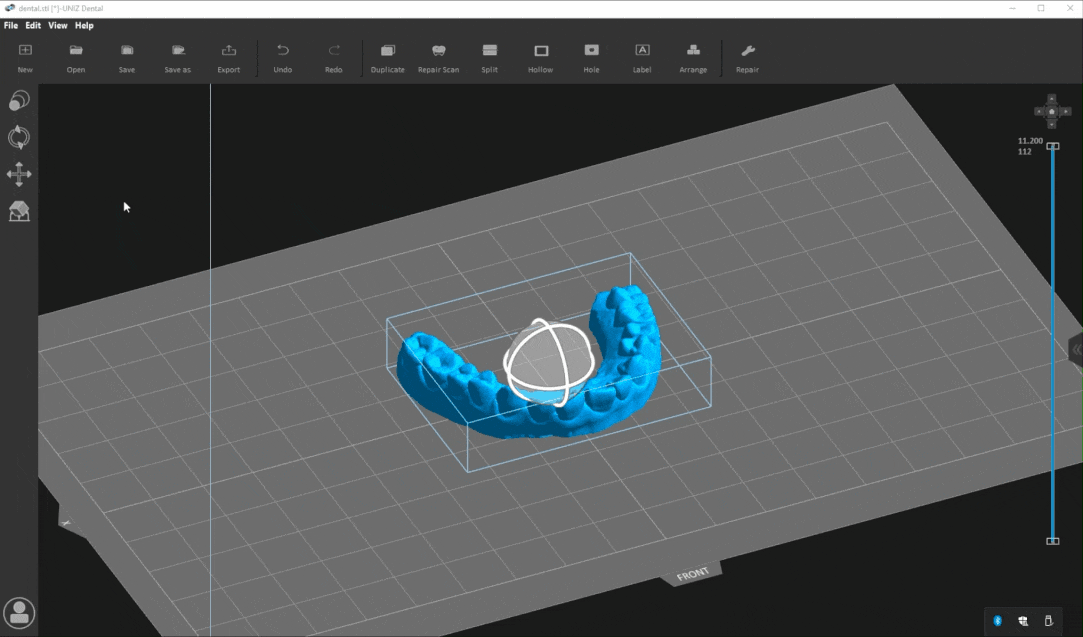
Task: Click the top handle of layer slider
Action: pyautogui.click(x=1052, y=146)
